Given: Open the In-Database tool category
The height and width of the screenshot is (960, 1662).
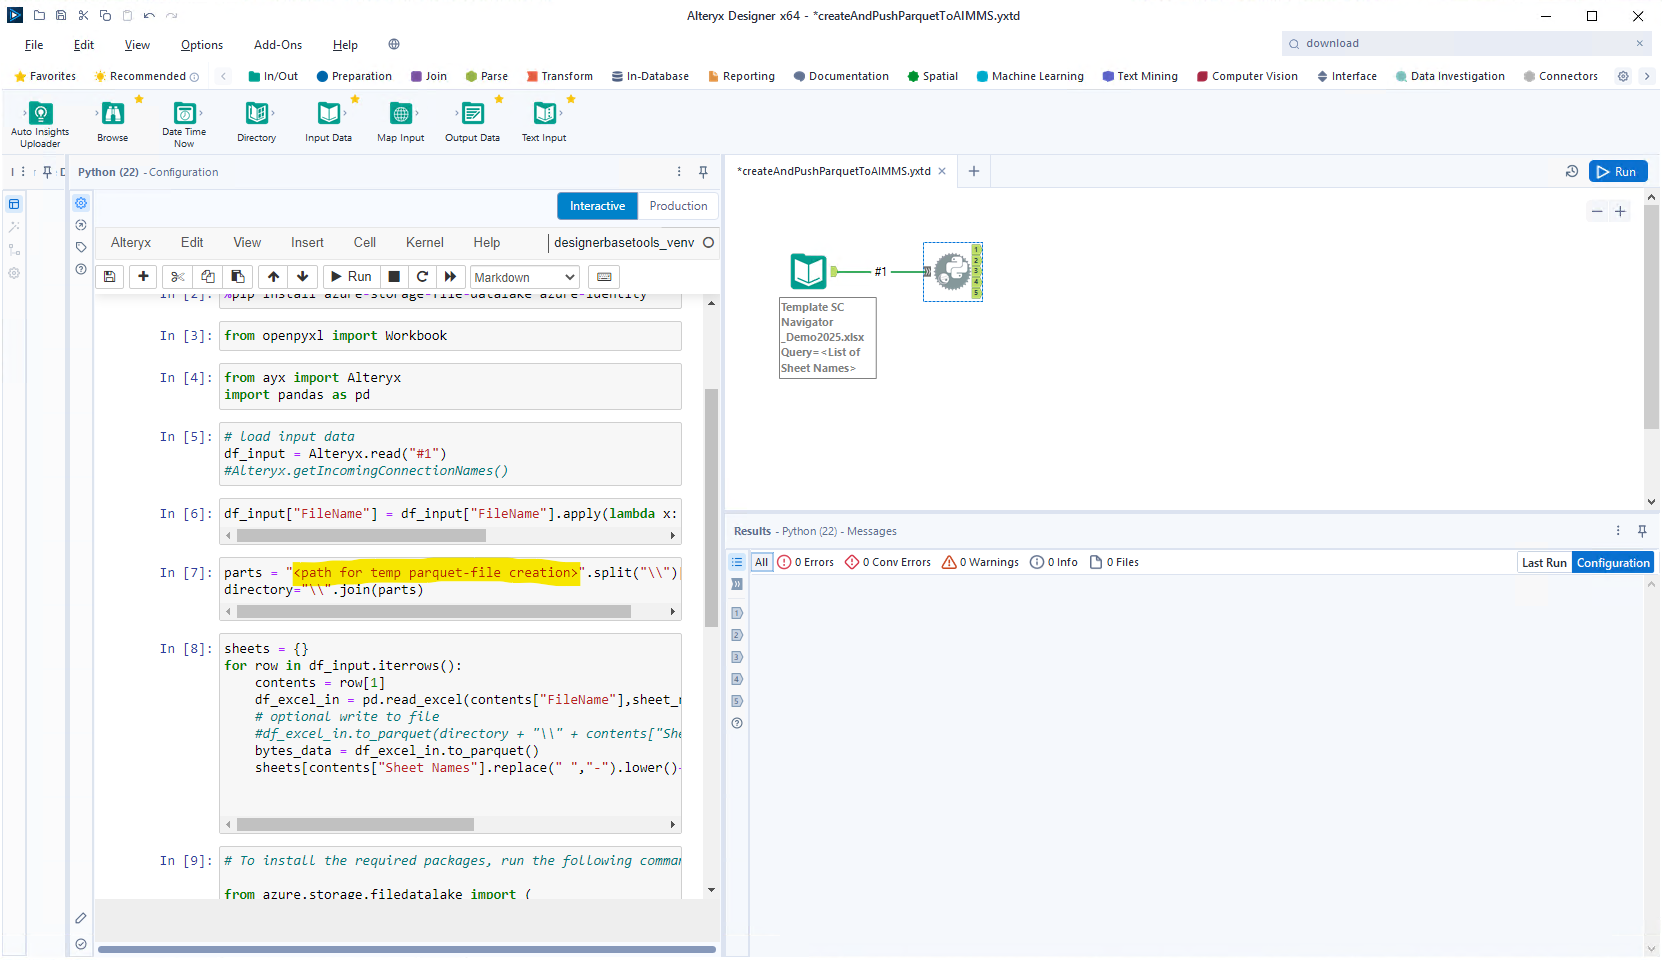Looking at the screenshot, I should [x=650, y=76].
